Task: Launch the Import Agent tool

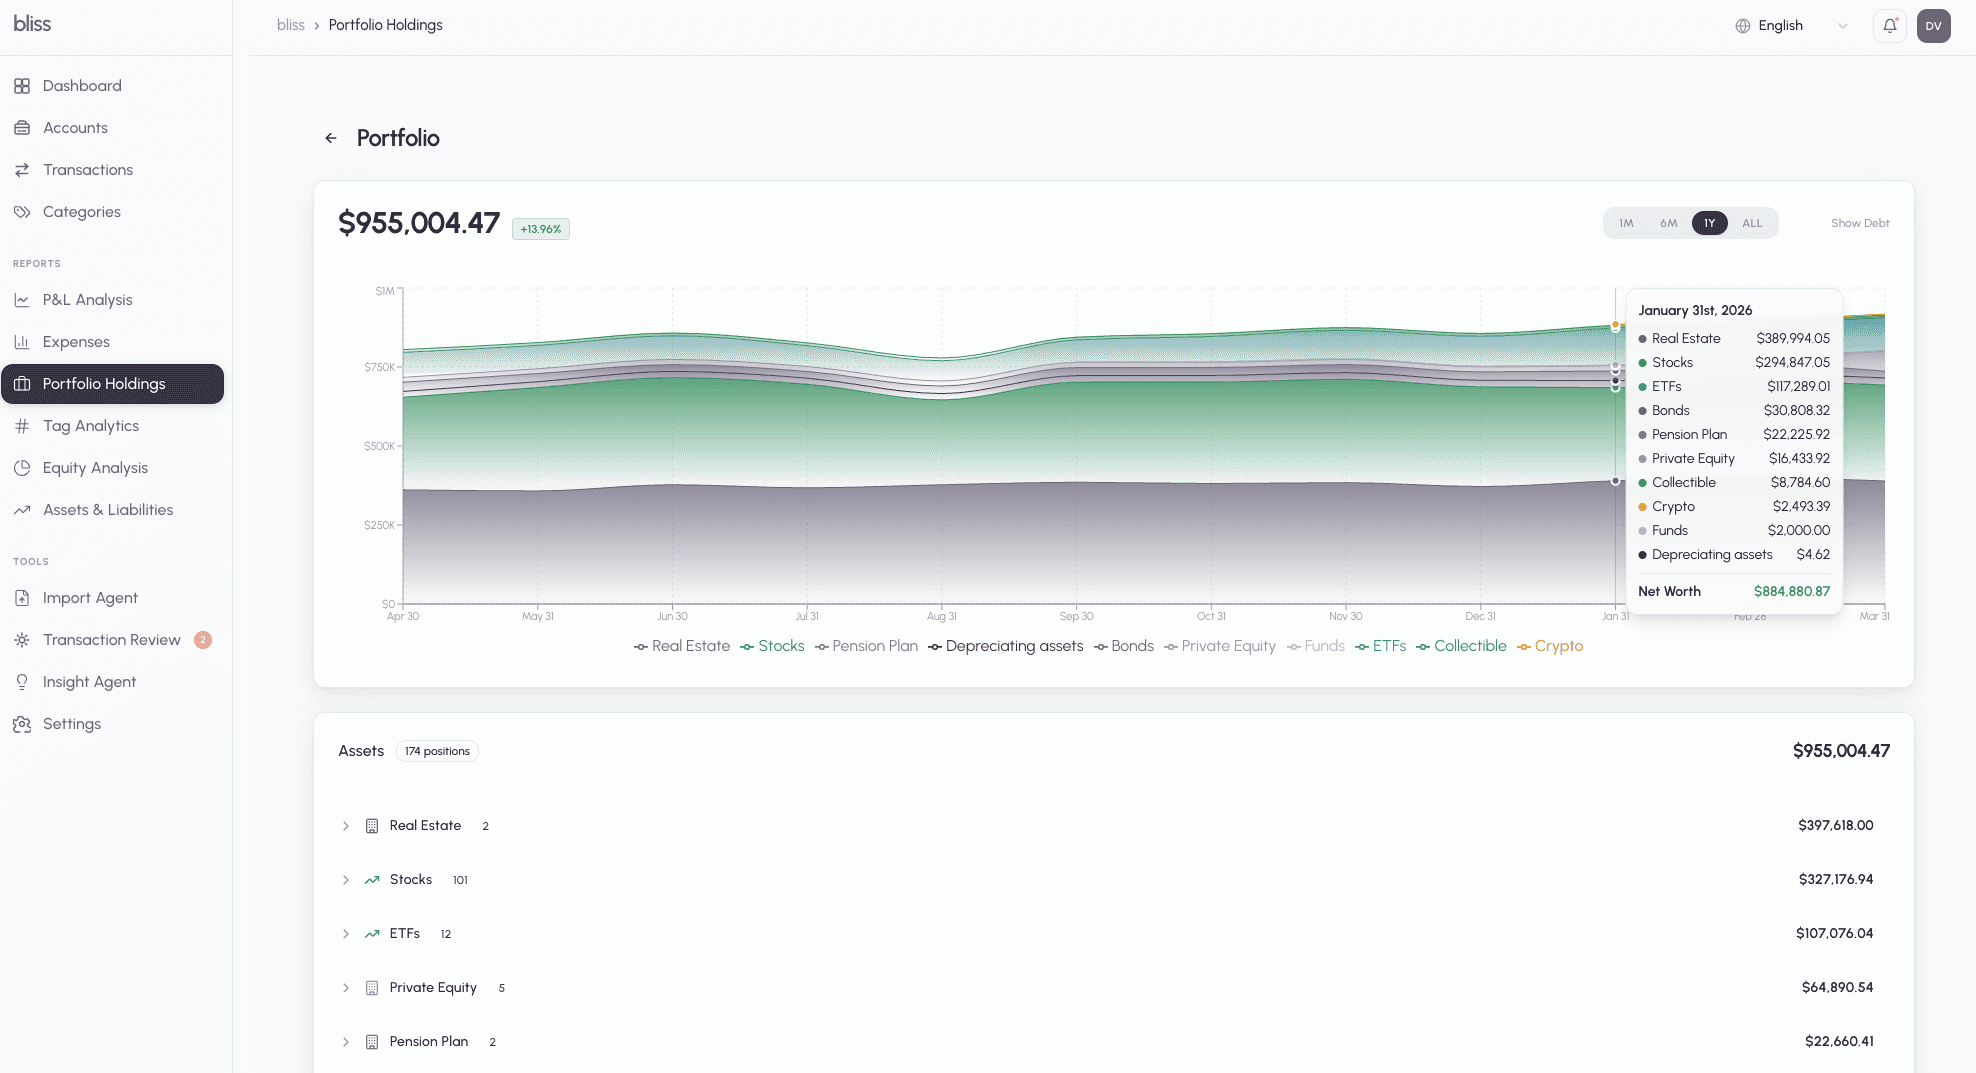Action: (x=90, y=597)
